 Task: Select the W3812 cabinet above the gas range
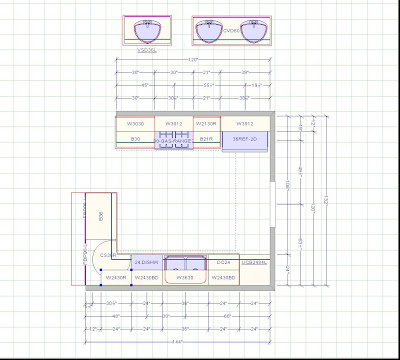pyautogui.click(x=174, y=124)
